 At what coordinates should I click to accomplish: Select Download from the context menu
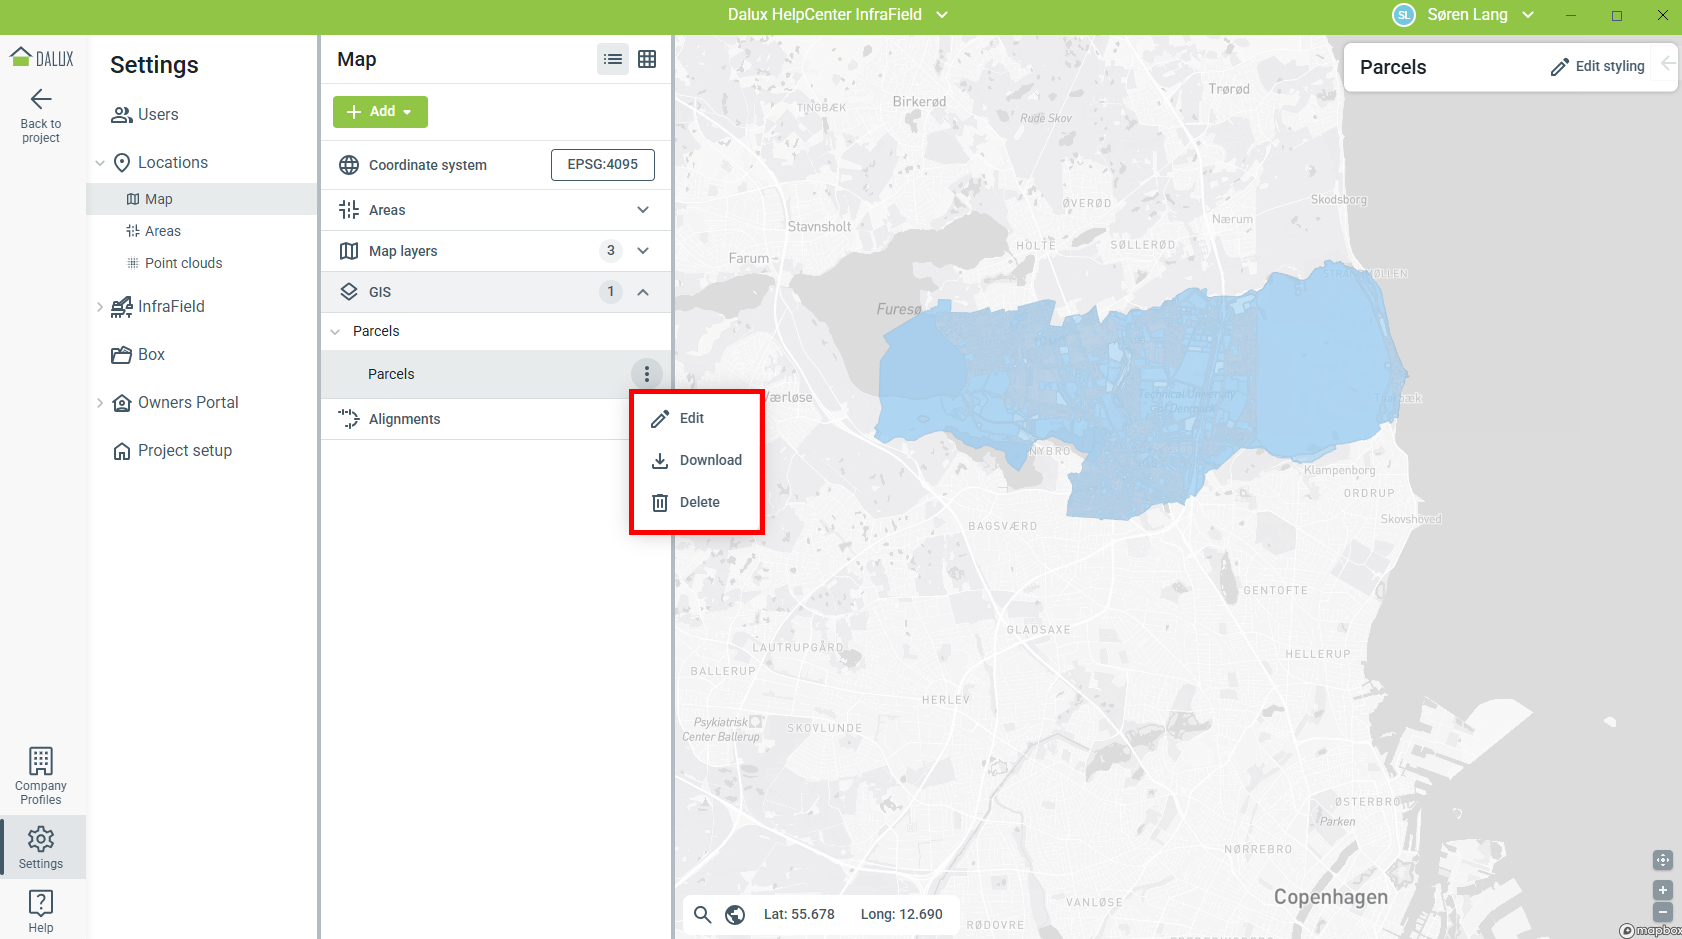698,460
